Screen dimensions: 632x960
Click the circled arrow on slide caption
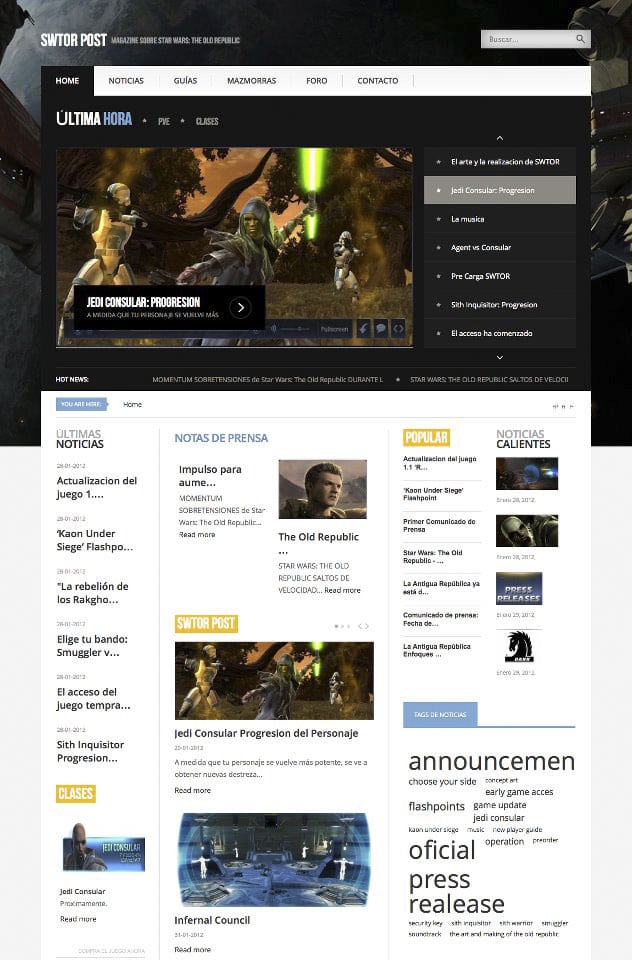tap(241, 307)
